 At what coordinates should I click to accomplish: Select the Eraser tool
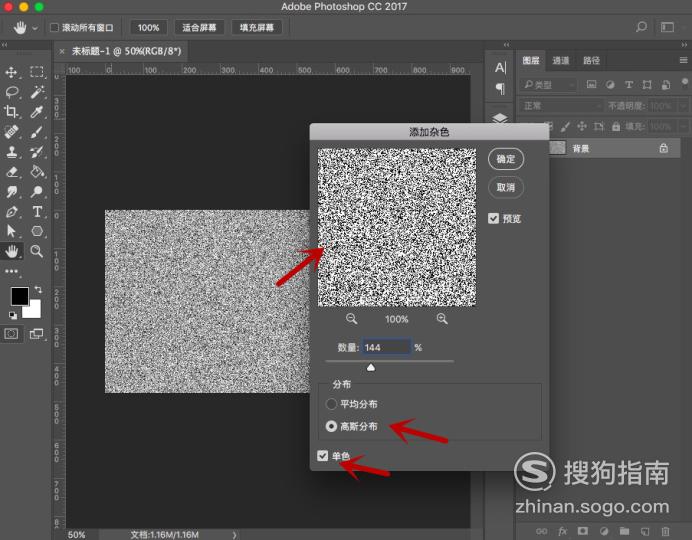click(11, 172)
